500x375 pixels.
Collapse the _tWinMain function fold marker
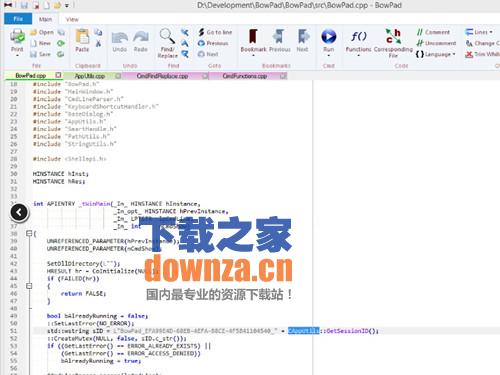coord(29,233)
